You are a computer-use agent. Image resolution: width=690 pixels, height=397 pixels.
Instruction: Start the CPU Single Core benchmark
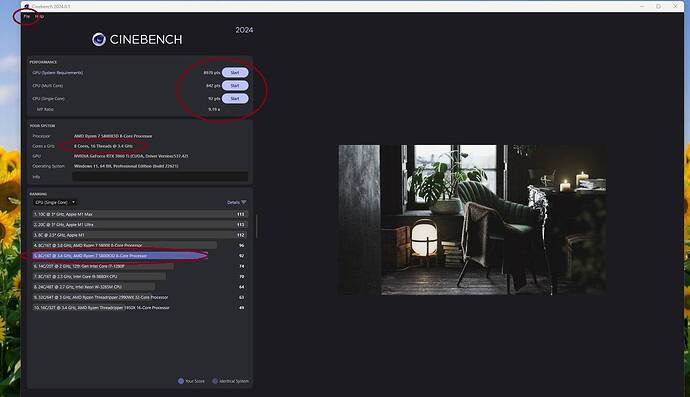click(235, 99)
